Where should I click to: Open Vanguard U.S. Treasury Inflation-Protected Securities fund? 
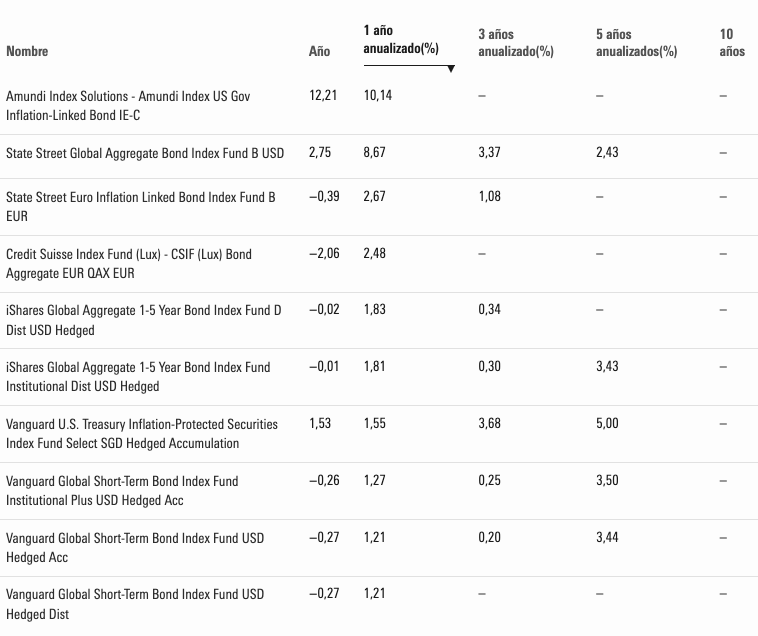pyautogui.click(x=142, y=434)
